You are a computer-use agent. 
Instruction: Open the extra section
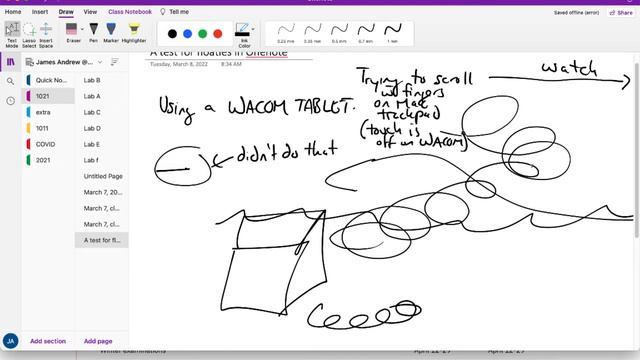[48, 112]
